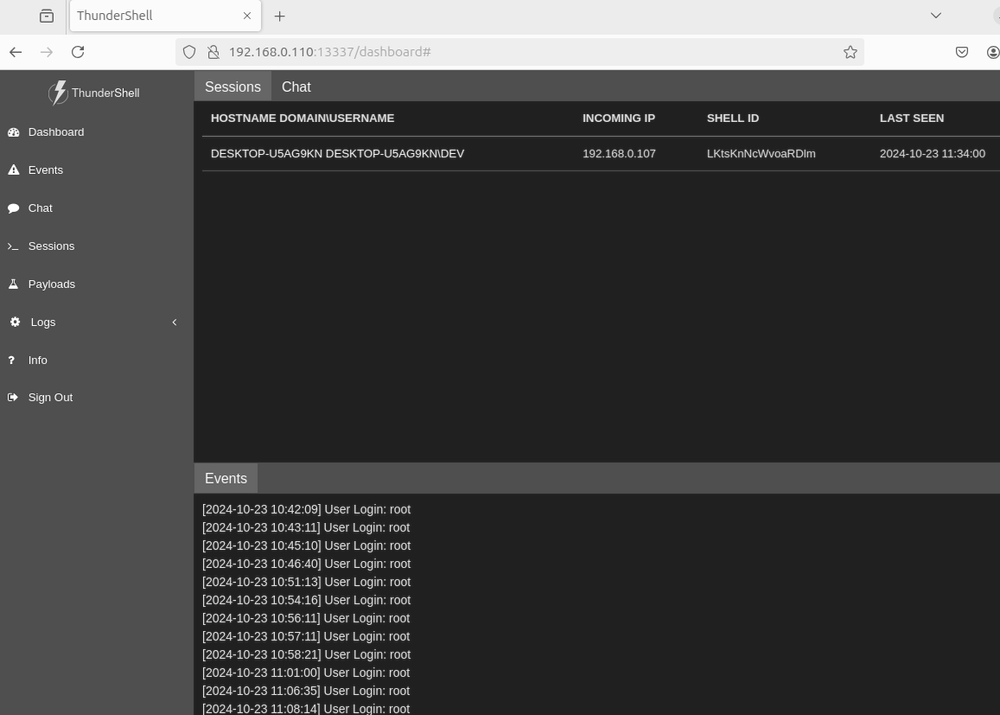The width and height of the screenshot is (1000, 715).
Task: Open the Firefox account icon
Action: point(993,52)
